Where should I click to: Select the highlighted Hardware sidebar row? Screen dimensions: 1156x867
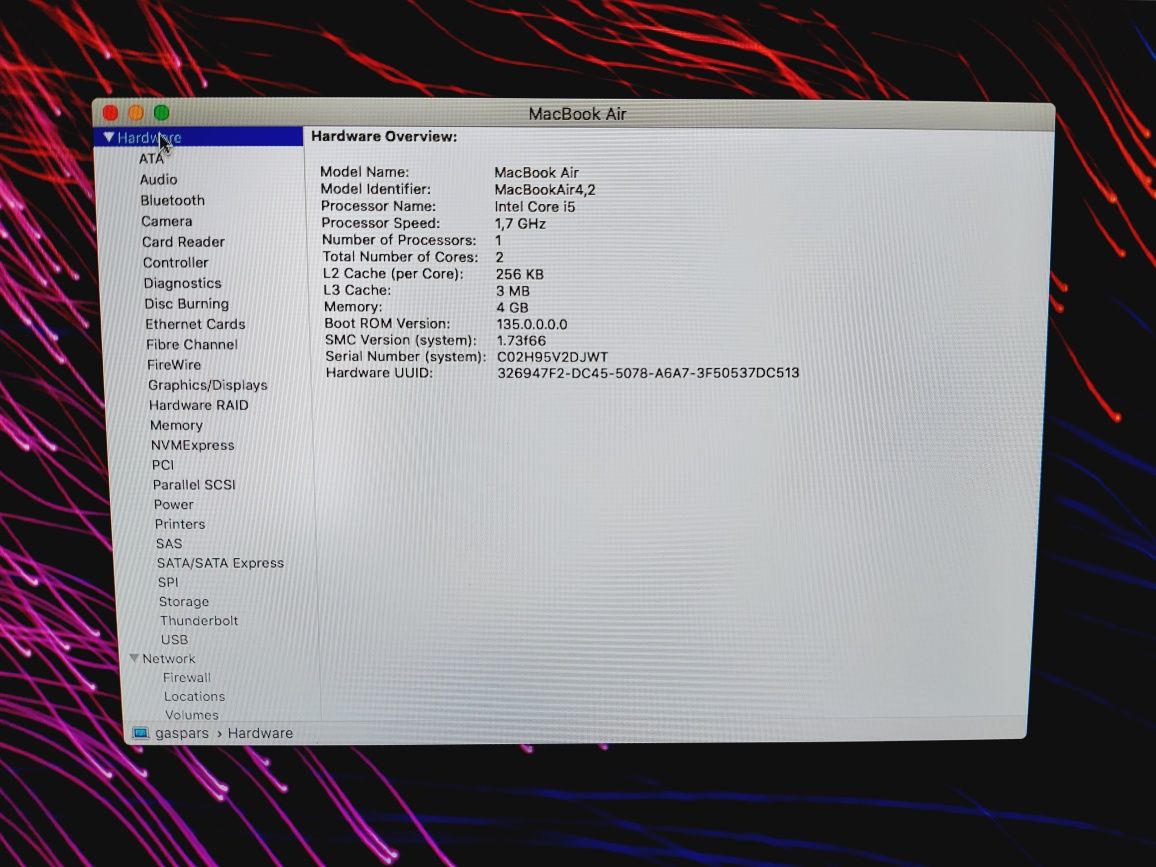[x=199, y=137]
